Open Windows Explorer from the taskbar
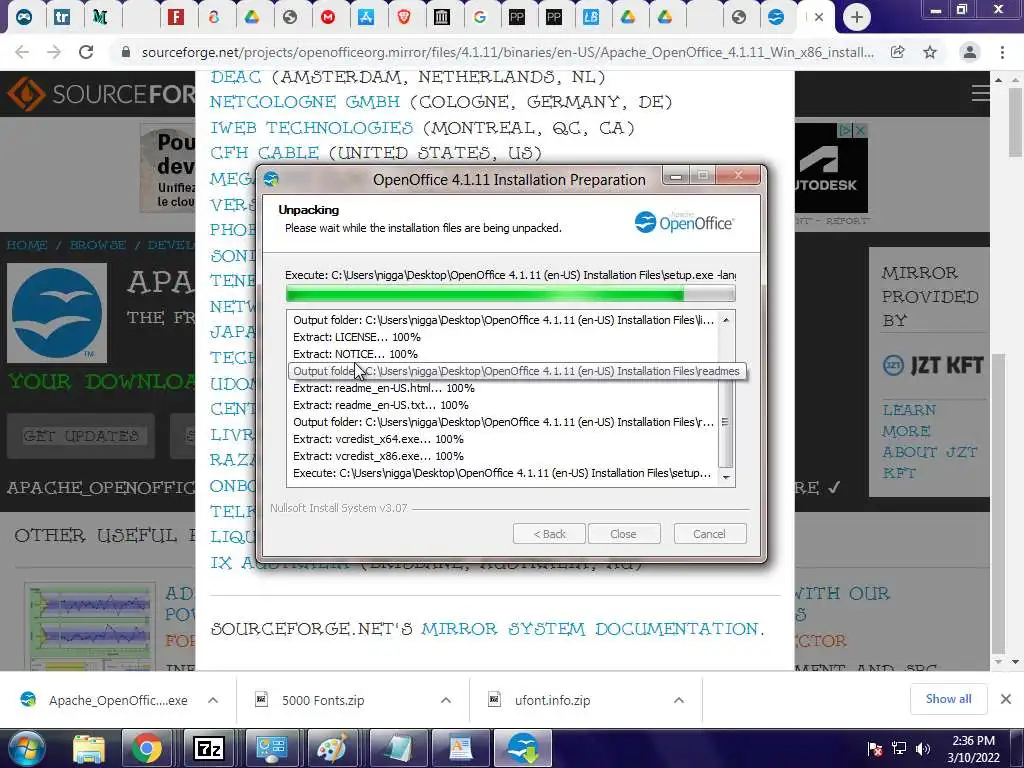 [88, 748]
